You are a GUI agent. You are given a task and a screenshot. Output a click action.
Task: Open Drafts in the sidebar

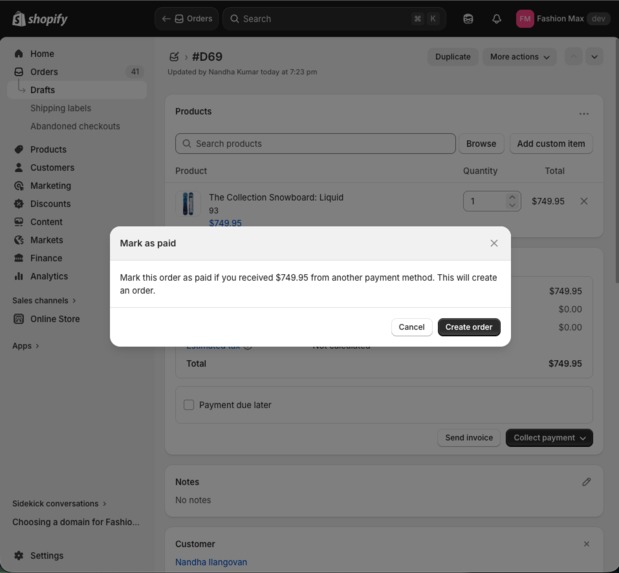pyautogui.click(x=77, y=90)
